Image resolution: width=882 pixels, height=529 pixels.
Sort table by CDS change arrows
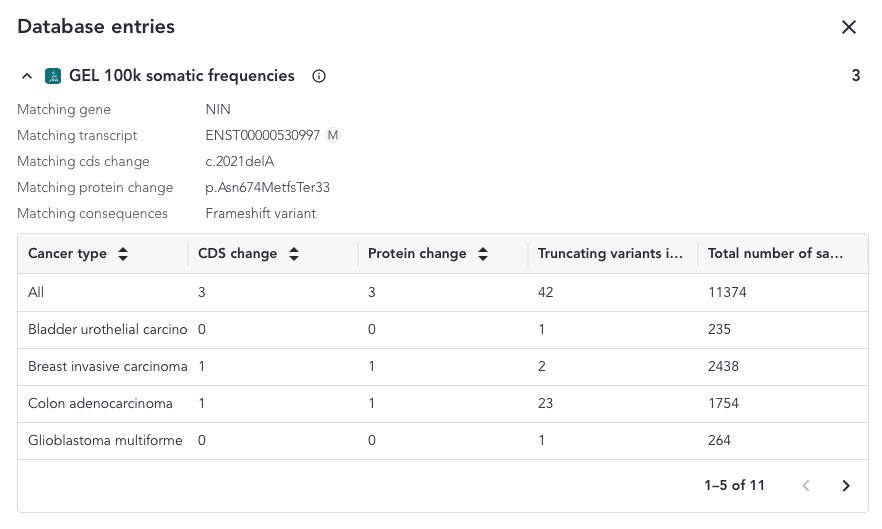coord(294,254)
